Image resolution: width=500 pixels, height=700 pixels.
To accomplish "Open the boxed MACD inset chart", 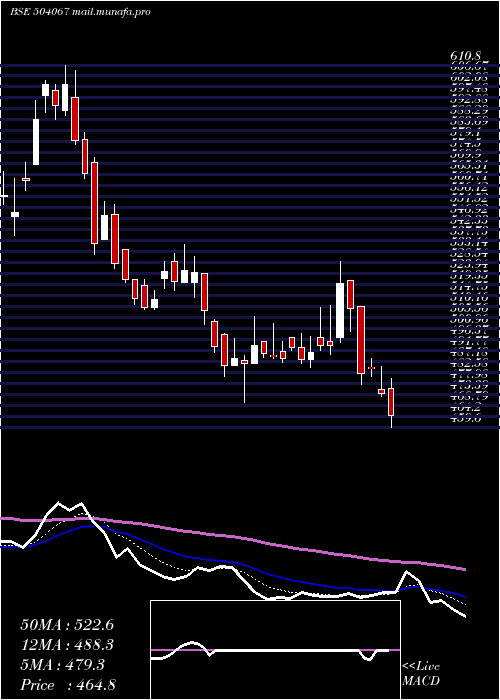I will (275, 650).
